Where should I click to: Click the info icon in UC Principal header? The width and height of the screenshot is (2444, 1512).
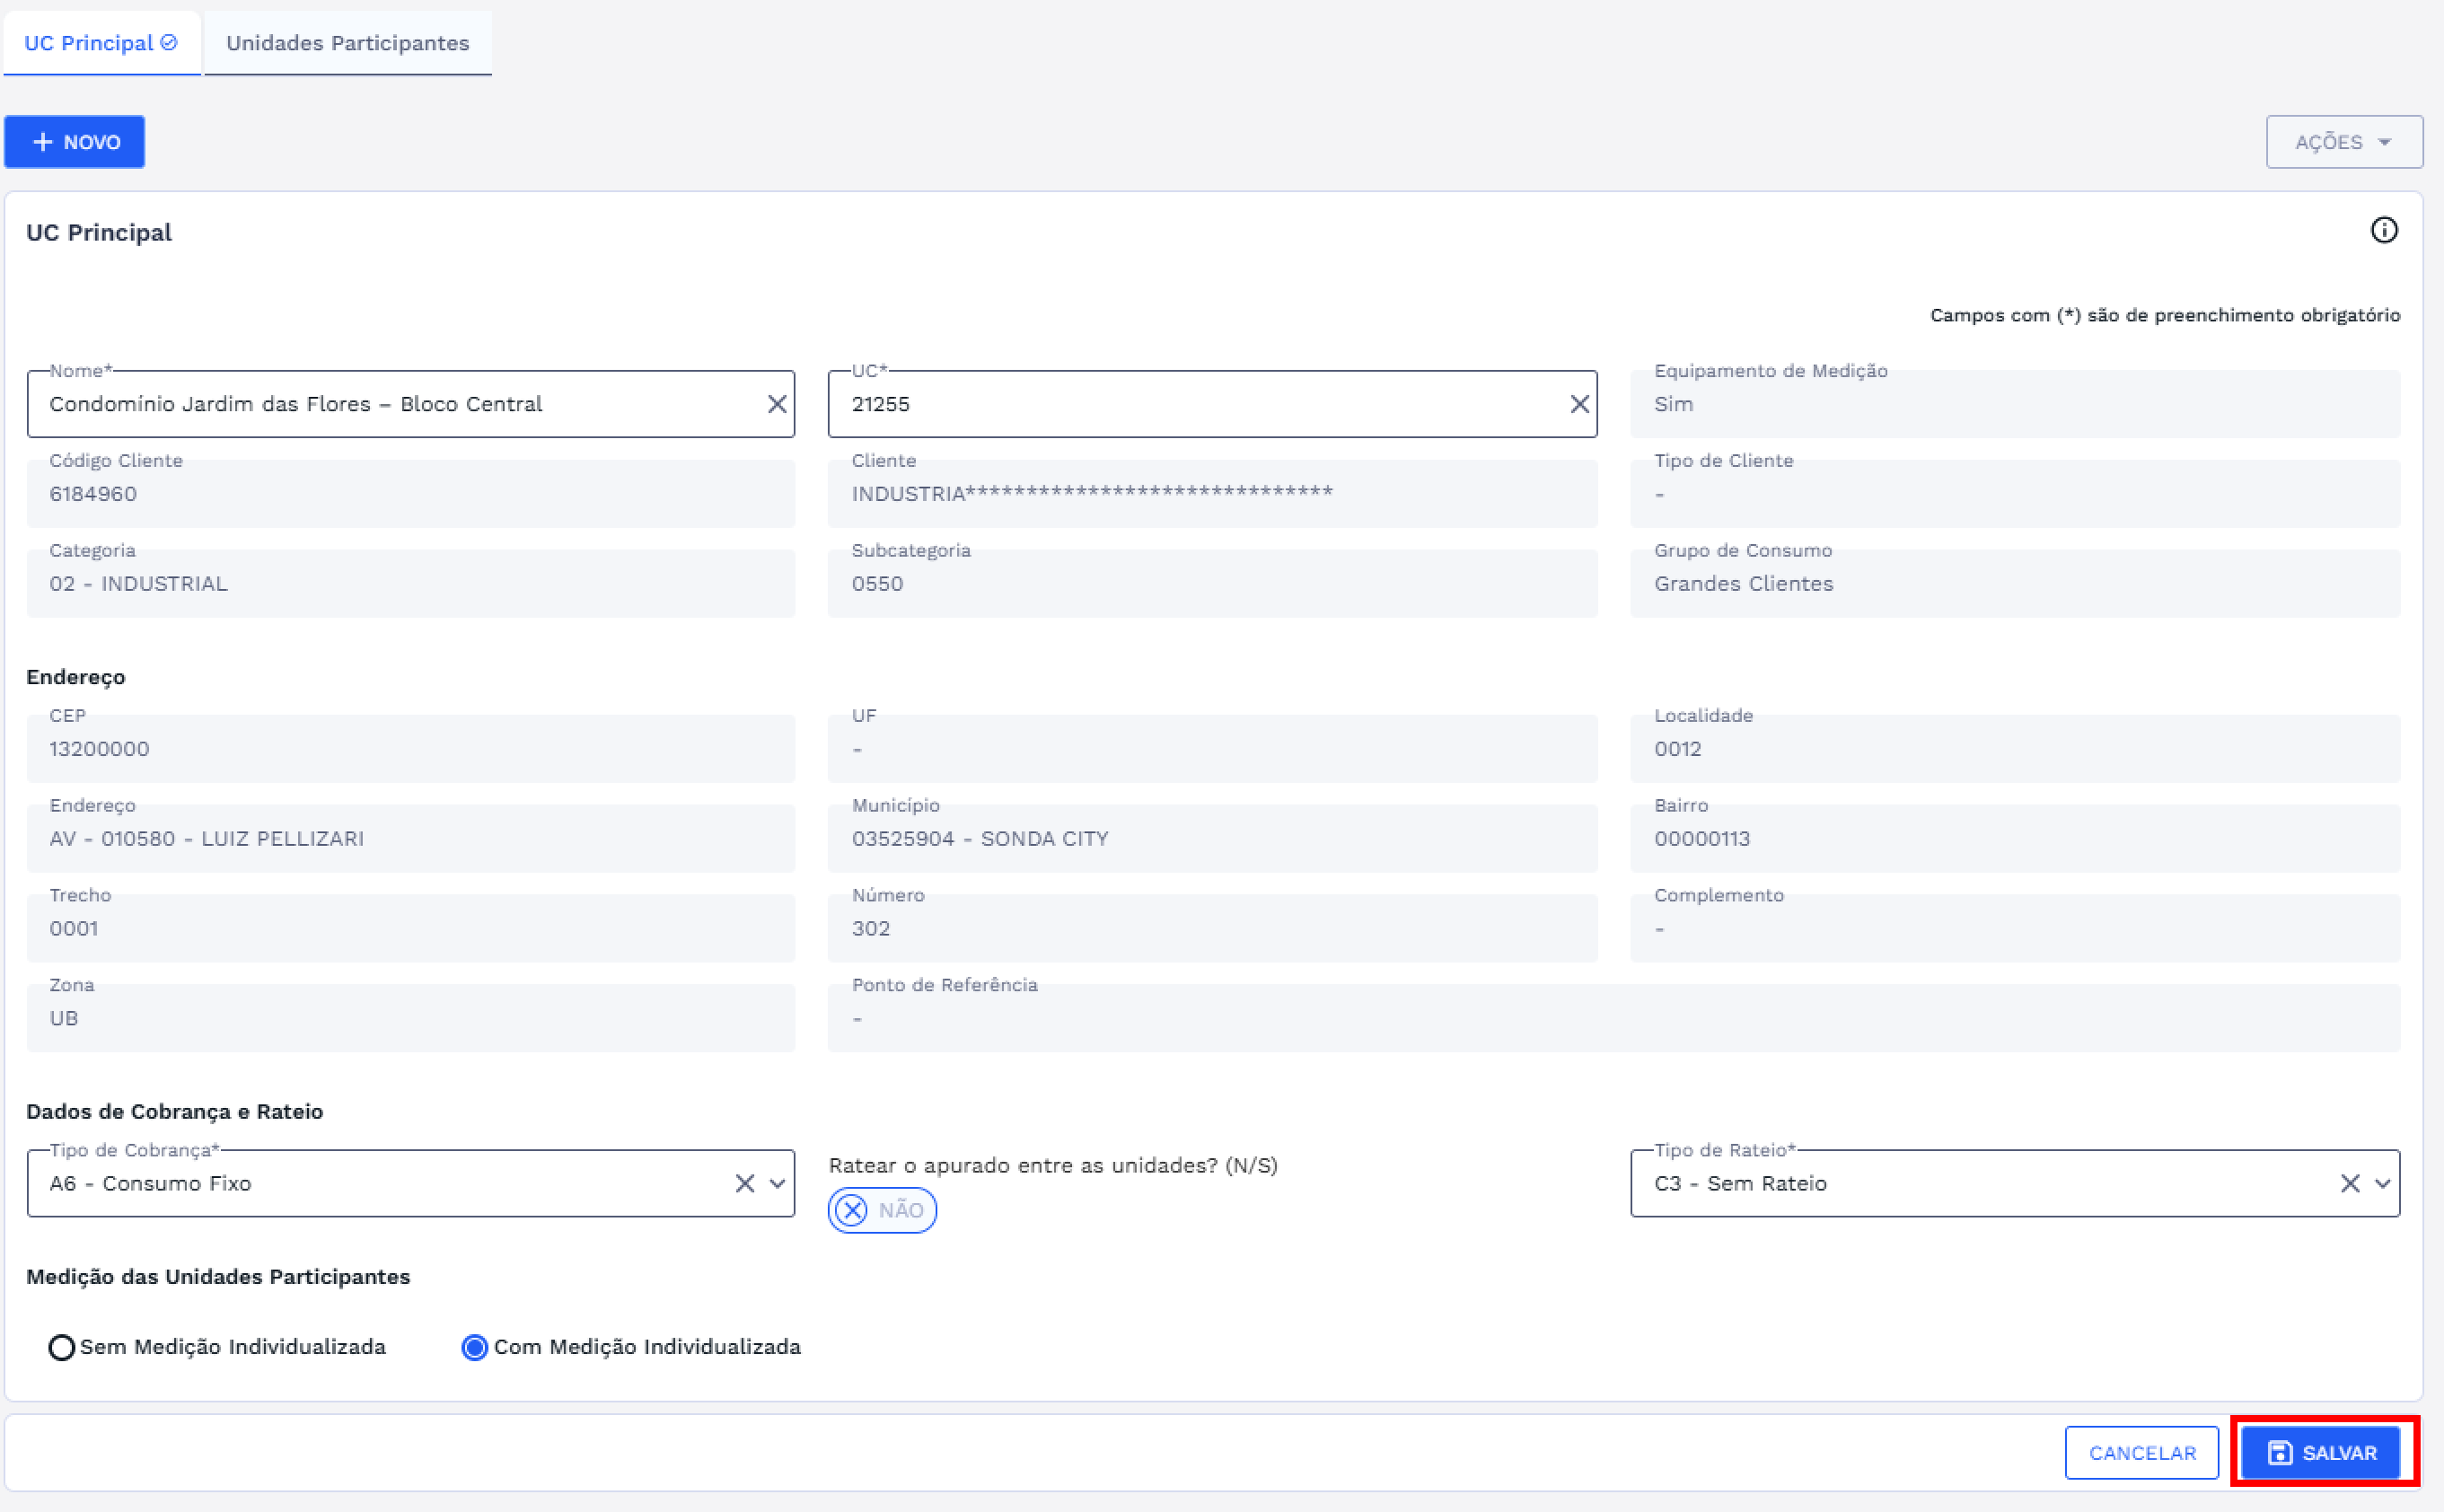coord(2384,231)
